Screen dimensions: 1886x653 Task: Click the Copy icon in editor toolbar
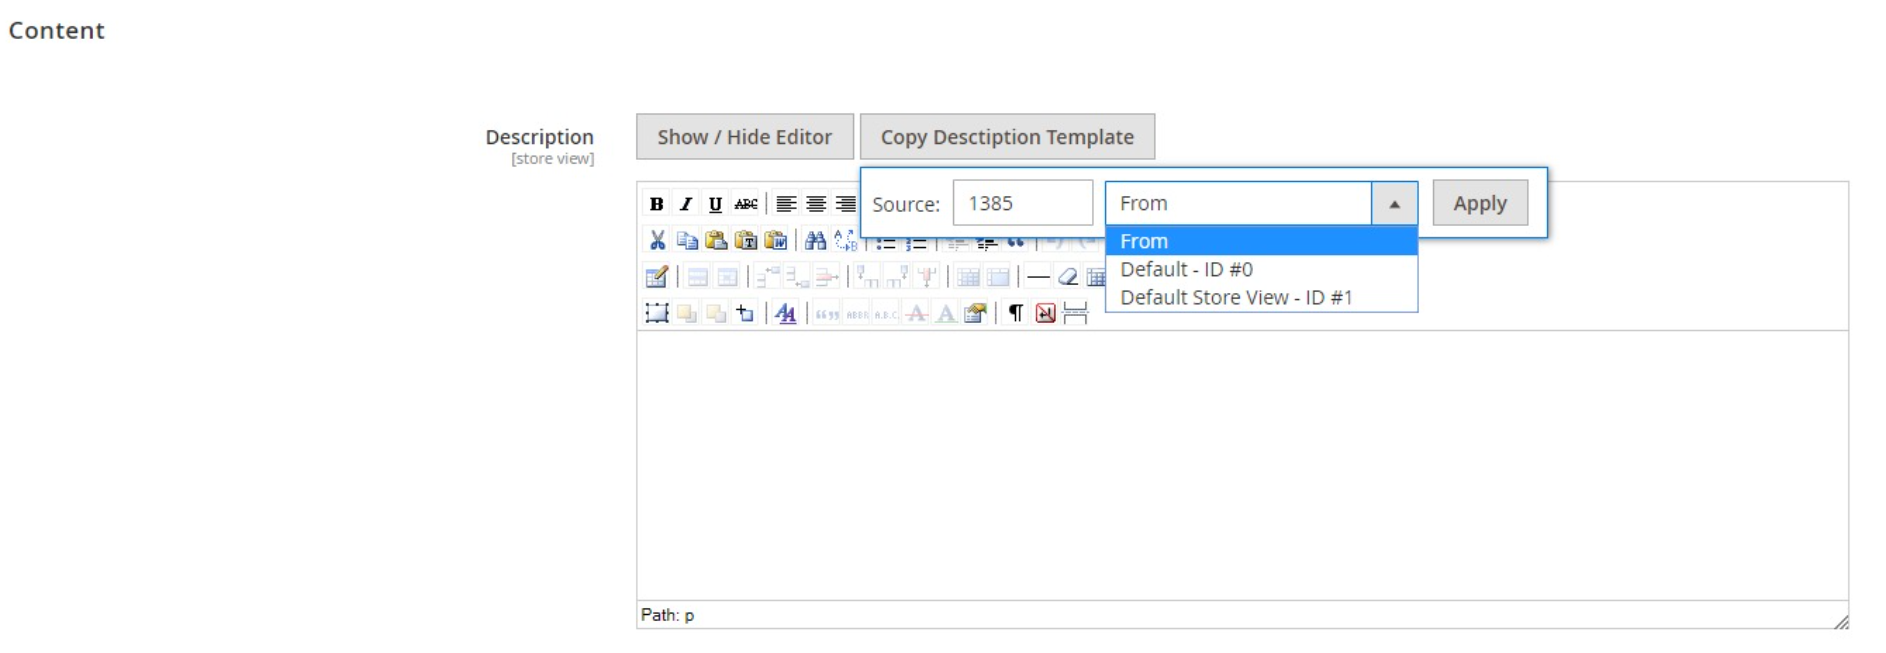pyautogui.click(x=687, y=240)
